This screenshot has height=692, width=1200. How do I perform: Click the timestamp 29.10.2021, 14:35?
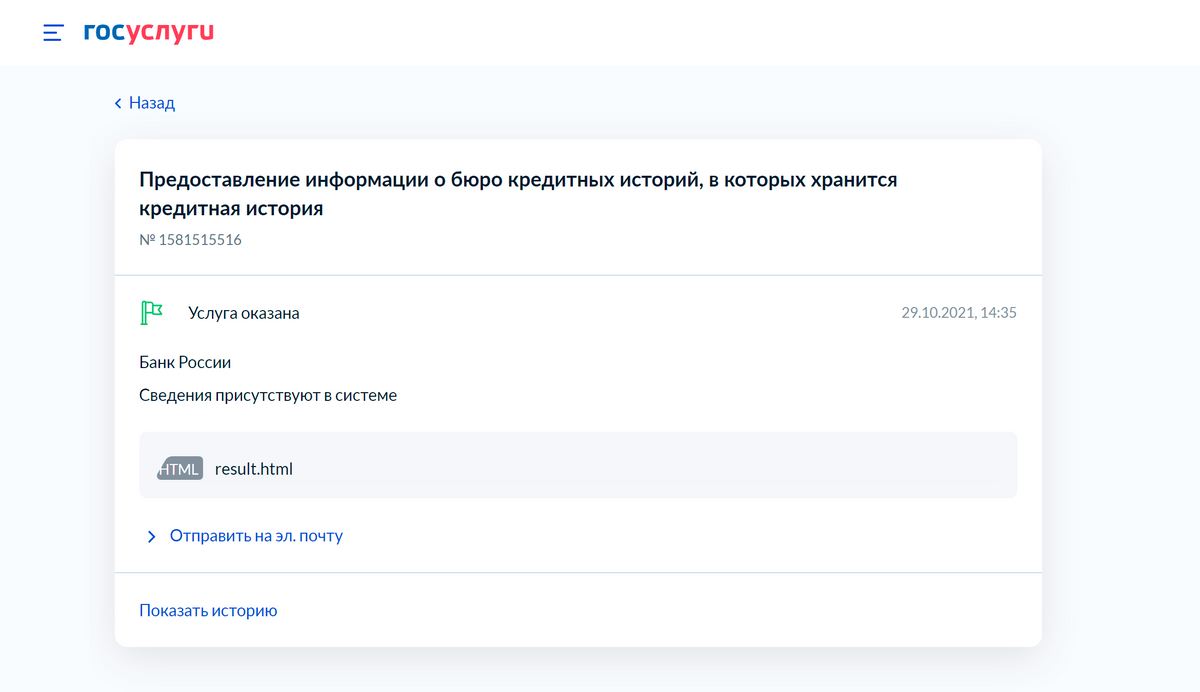959,313
